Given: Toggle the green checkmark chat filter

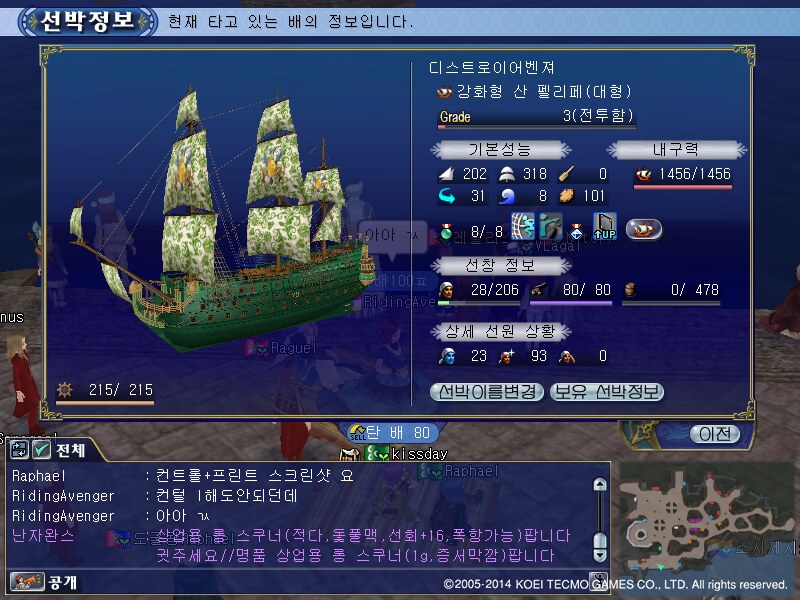Looking at the screenshot, I should click(41, 449).
